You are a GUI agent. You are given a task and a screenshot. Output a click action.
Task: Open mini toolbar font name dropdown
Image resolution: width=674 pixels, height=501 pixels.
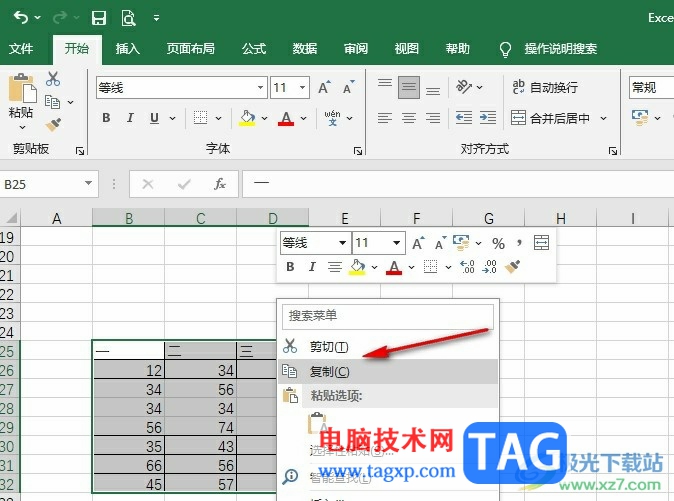click(343, 243)
